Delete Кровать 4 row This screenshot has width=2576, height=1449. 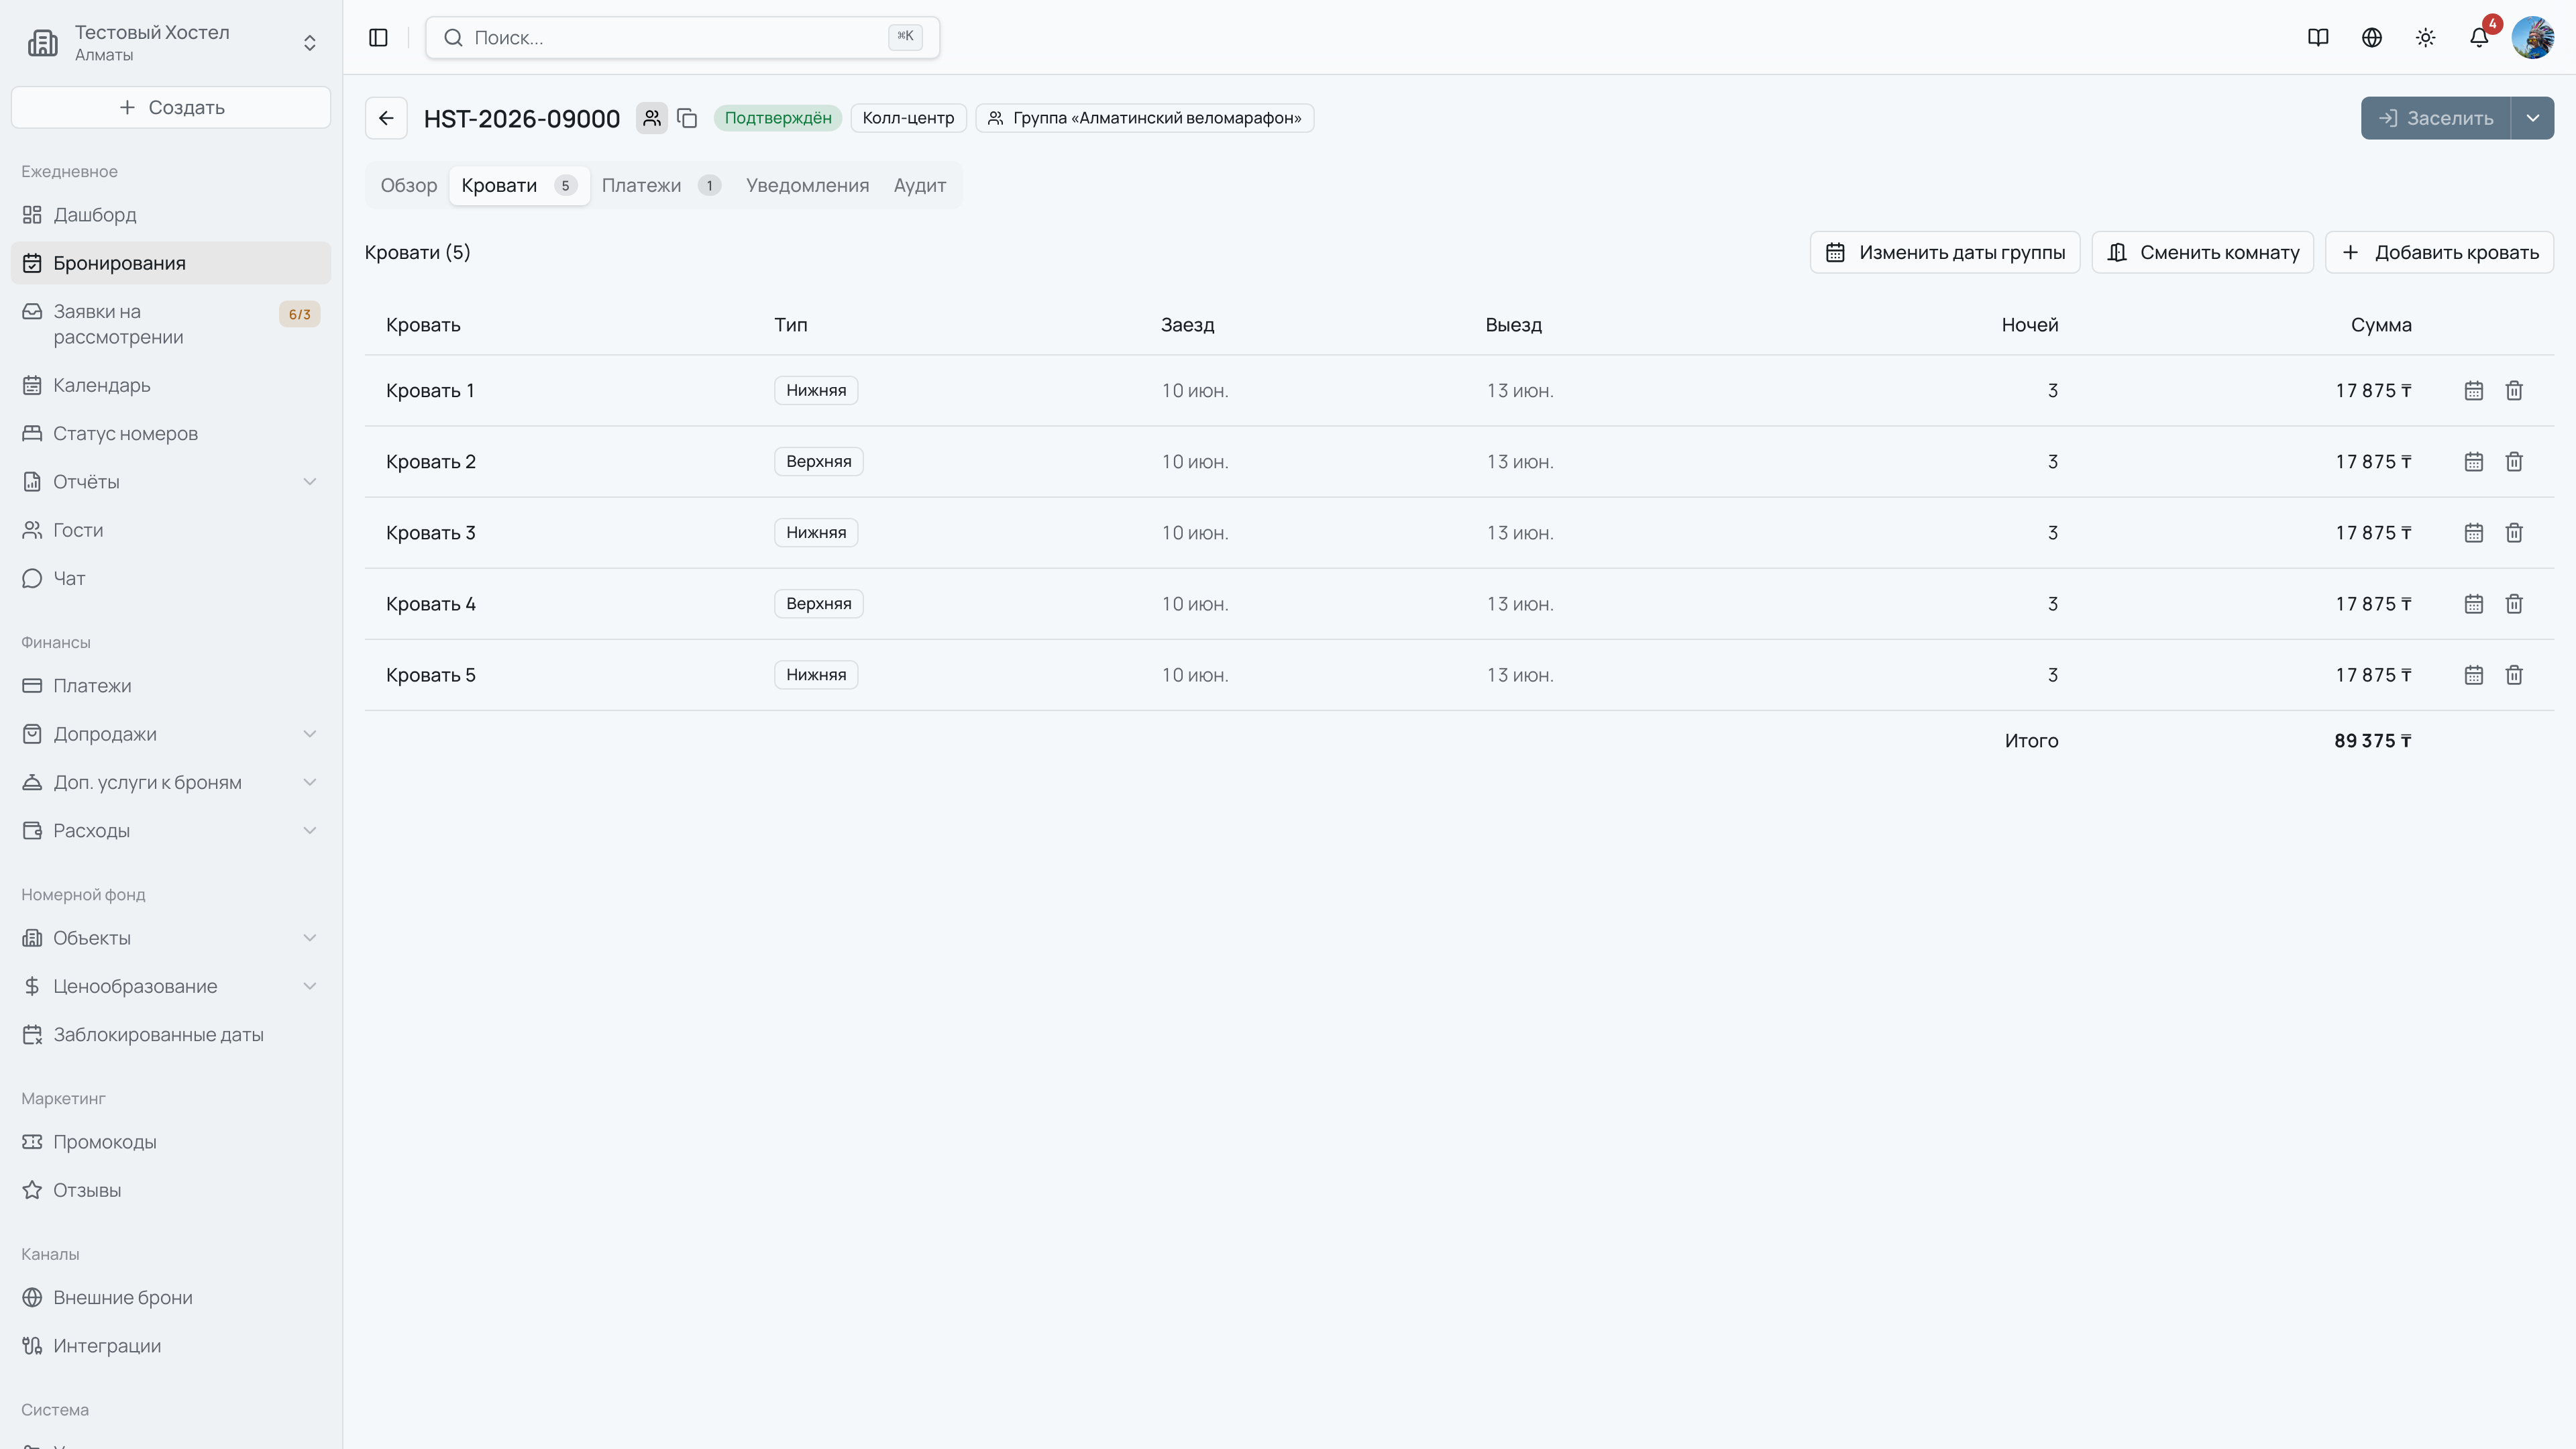[2514, 604]
